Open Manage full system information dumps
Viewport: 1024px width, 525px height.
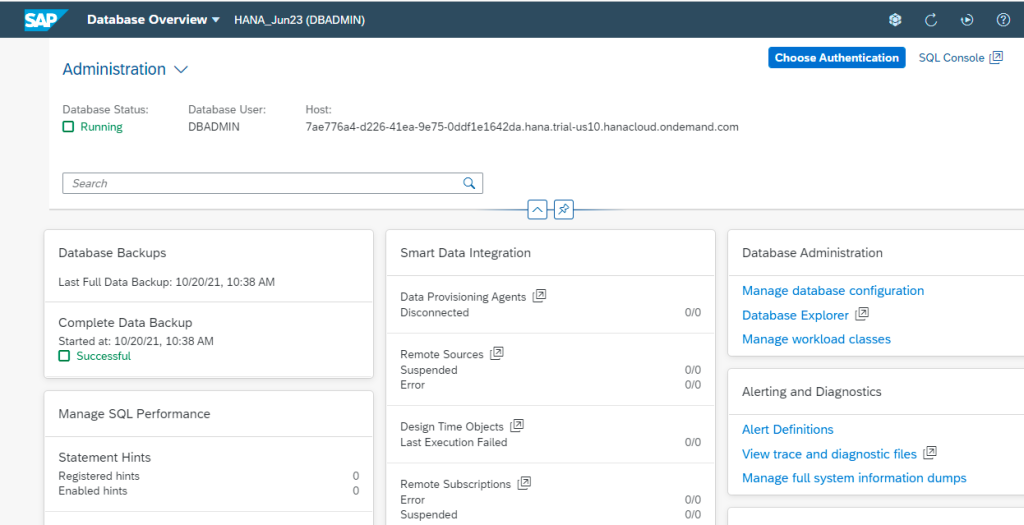[854, 478]
